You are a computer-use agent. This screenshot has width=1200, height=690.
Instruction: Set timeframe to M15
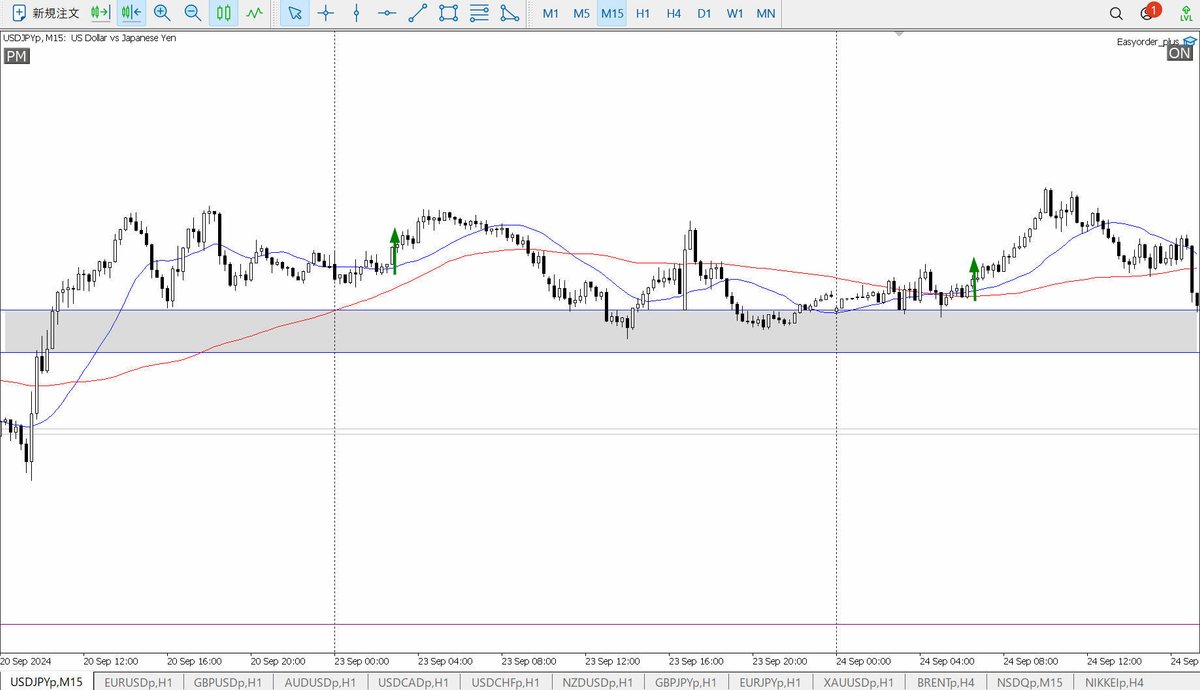[x=612, y=14]
